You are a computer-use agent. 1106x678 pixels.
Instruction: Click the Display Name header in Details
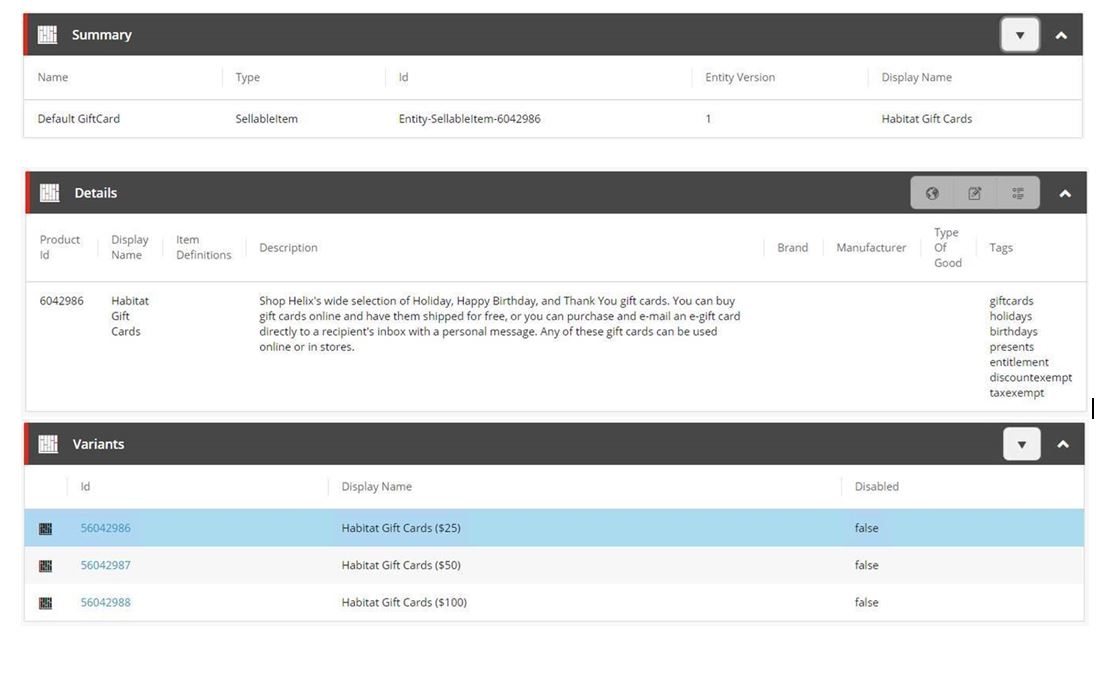130,248
